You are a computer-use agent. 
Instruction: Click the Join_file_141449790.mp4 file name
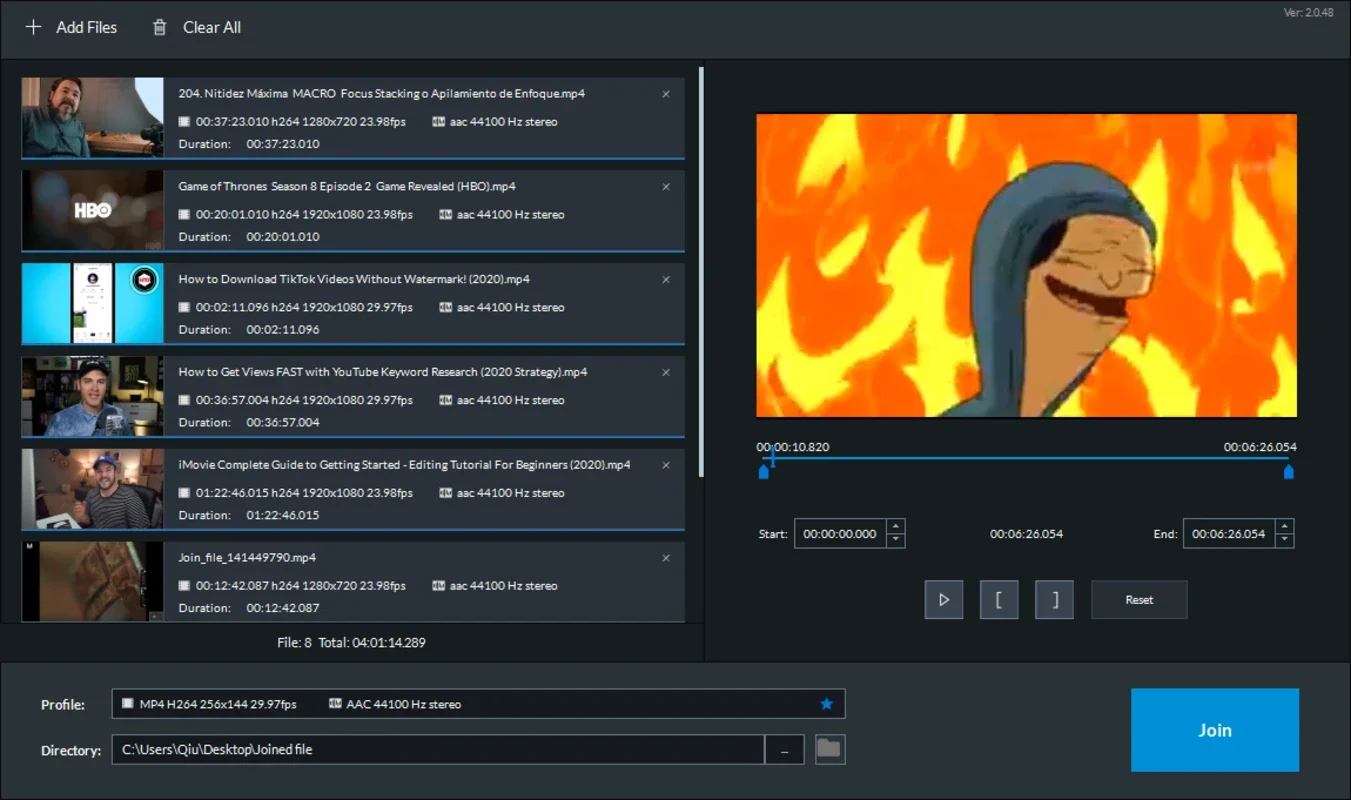point(247,558)
